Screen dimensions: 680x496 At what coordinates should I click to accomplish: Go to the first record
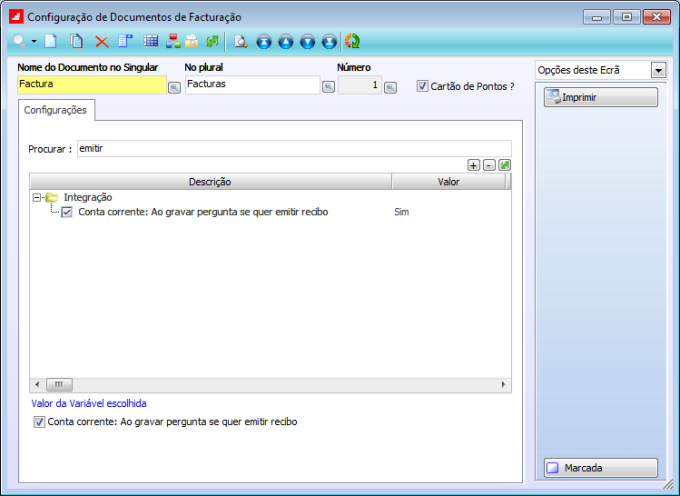click(264, 42)
